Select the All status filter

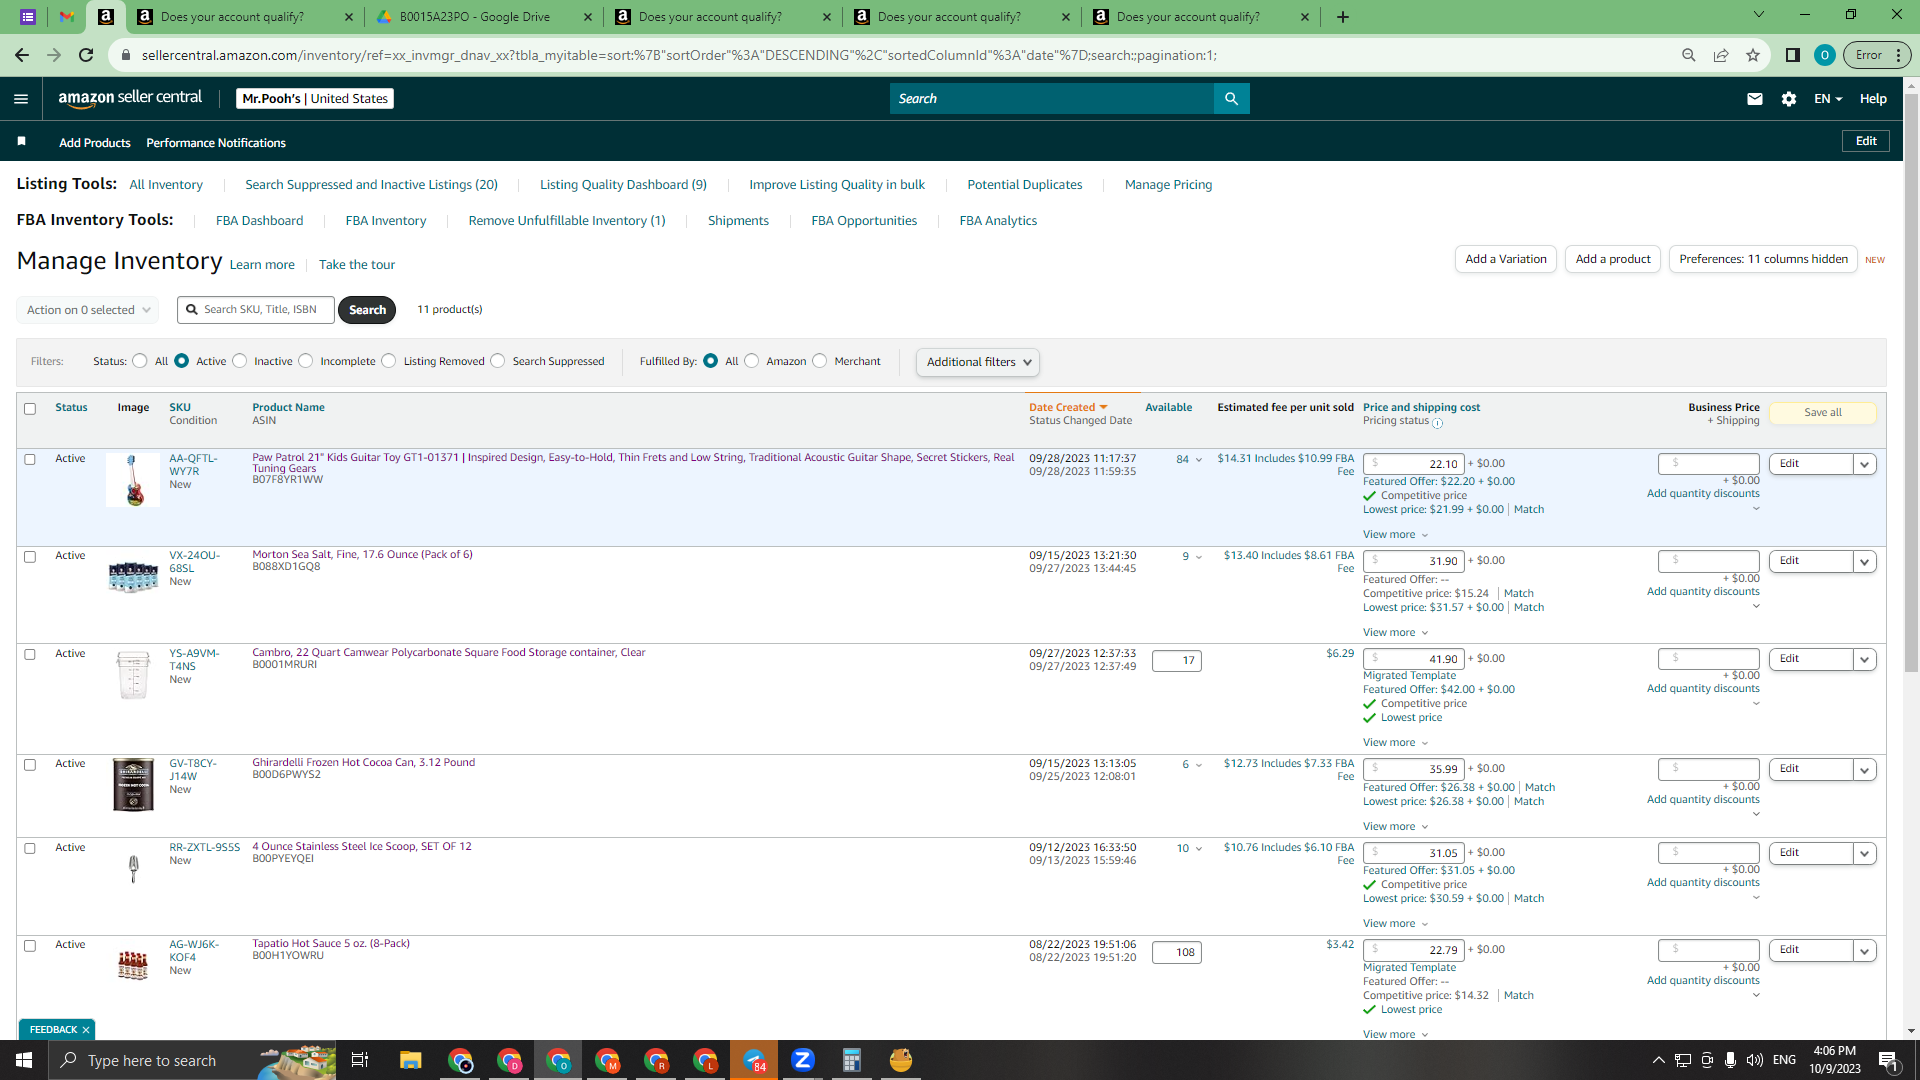[x=140, y=361]
